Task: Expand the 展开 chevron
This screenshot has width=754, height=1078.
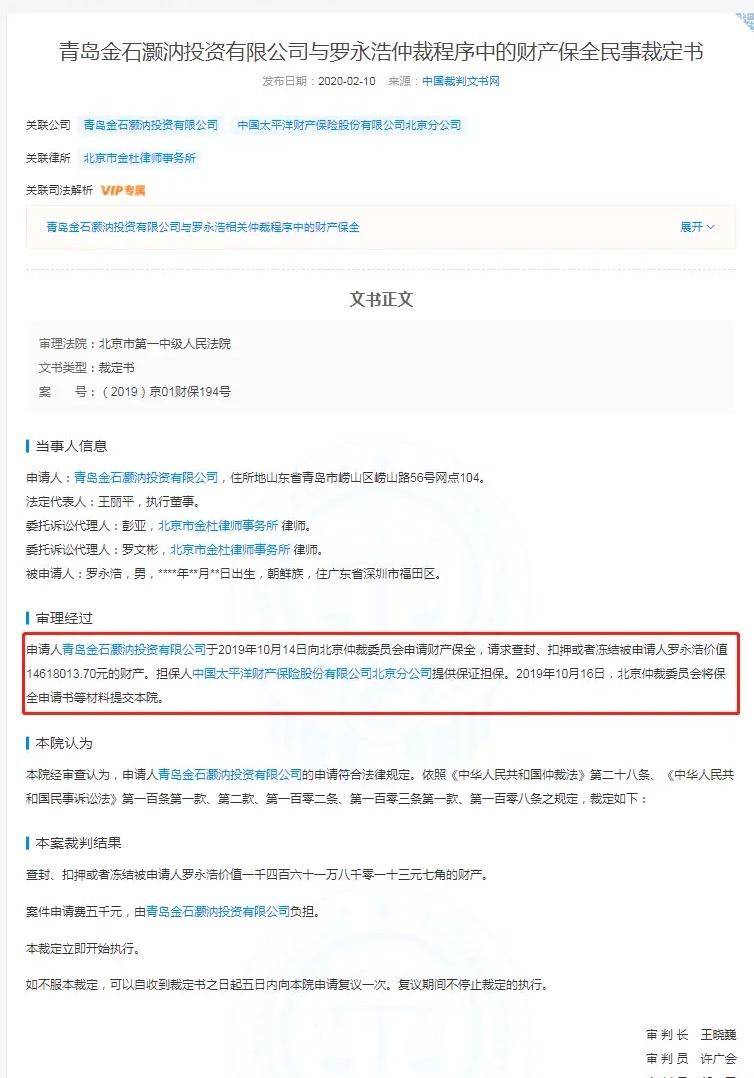Action: coord(697,227)
